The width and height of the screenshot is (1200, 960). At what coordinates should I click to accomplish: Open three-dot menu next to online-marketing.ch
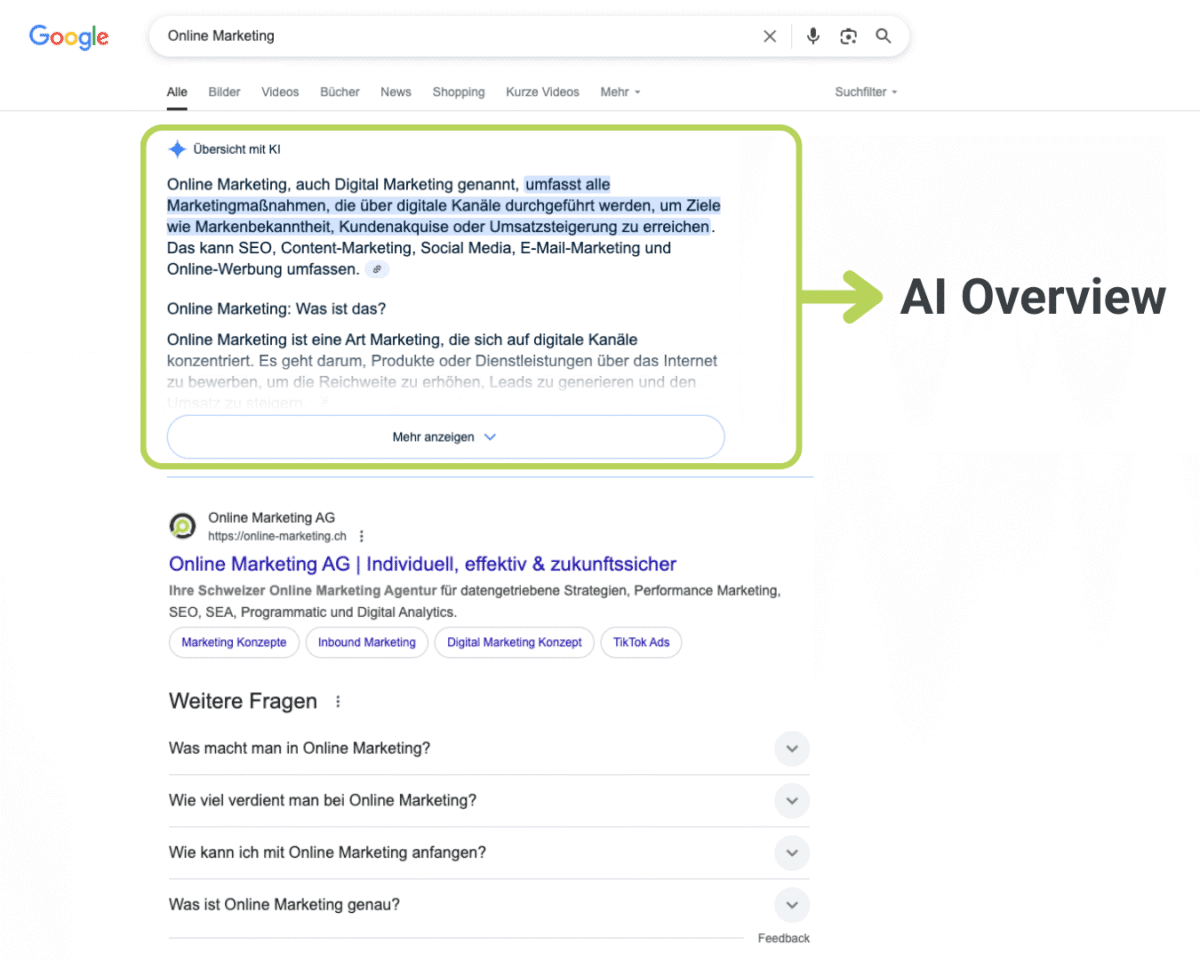pyautogui.click(x=362, y=536)
